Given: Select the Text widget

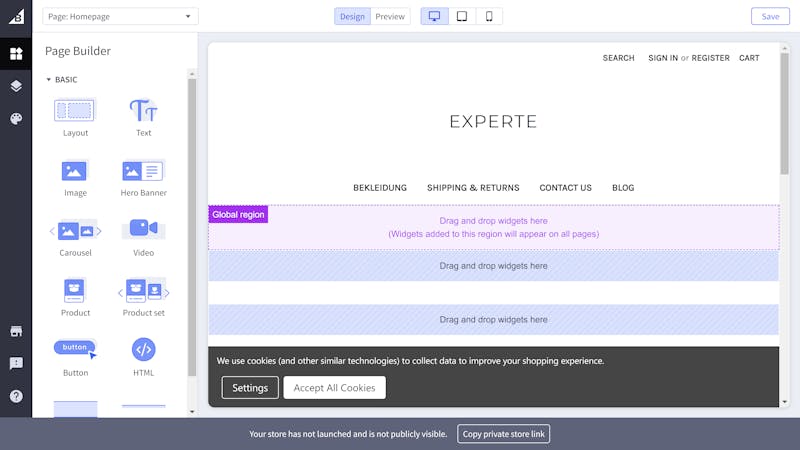Looking at the screenshot, I should 143,117.
